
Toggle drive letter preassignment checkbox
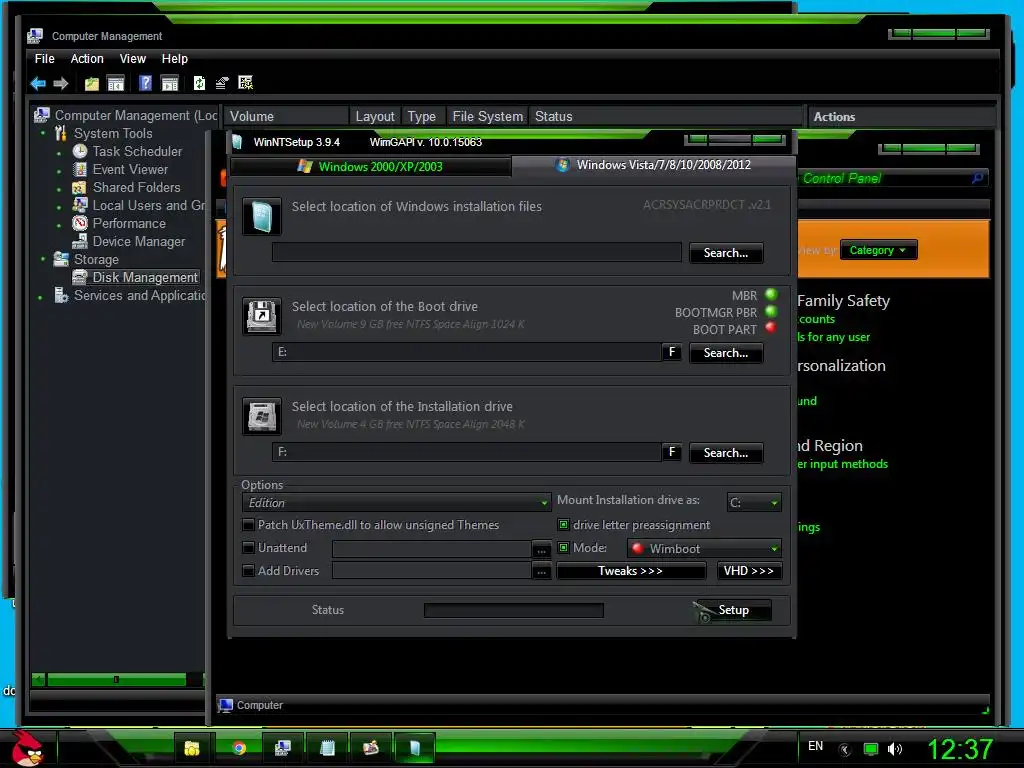point(564,525)
